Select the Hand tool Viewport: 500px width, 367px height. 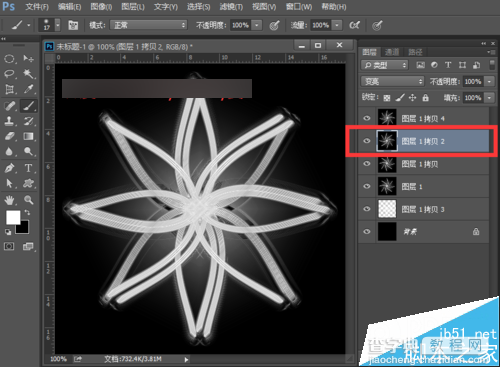click(9, 200)
